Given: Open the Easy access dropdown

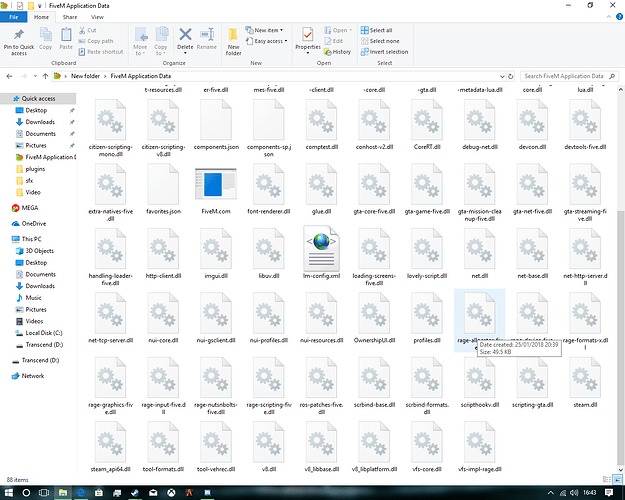Looking at the screenshot, I should point(267,41).
